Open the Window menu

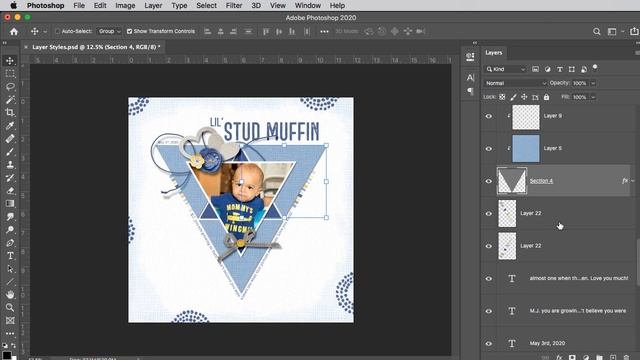point(308,6)
